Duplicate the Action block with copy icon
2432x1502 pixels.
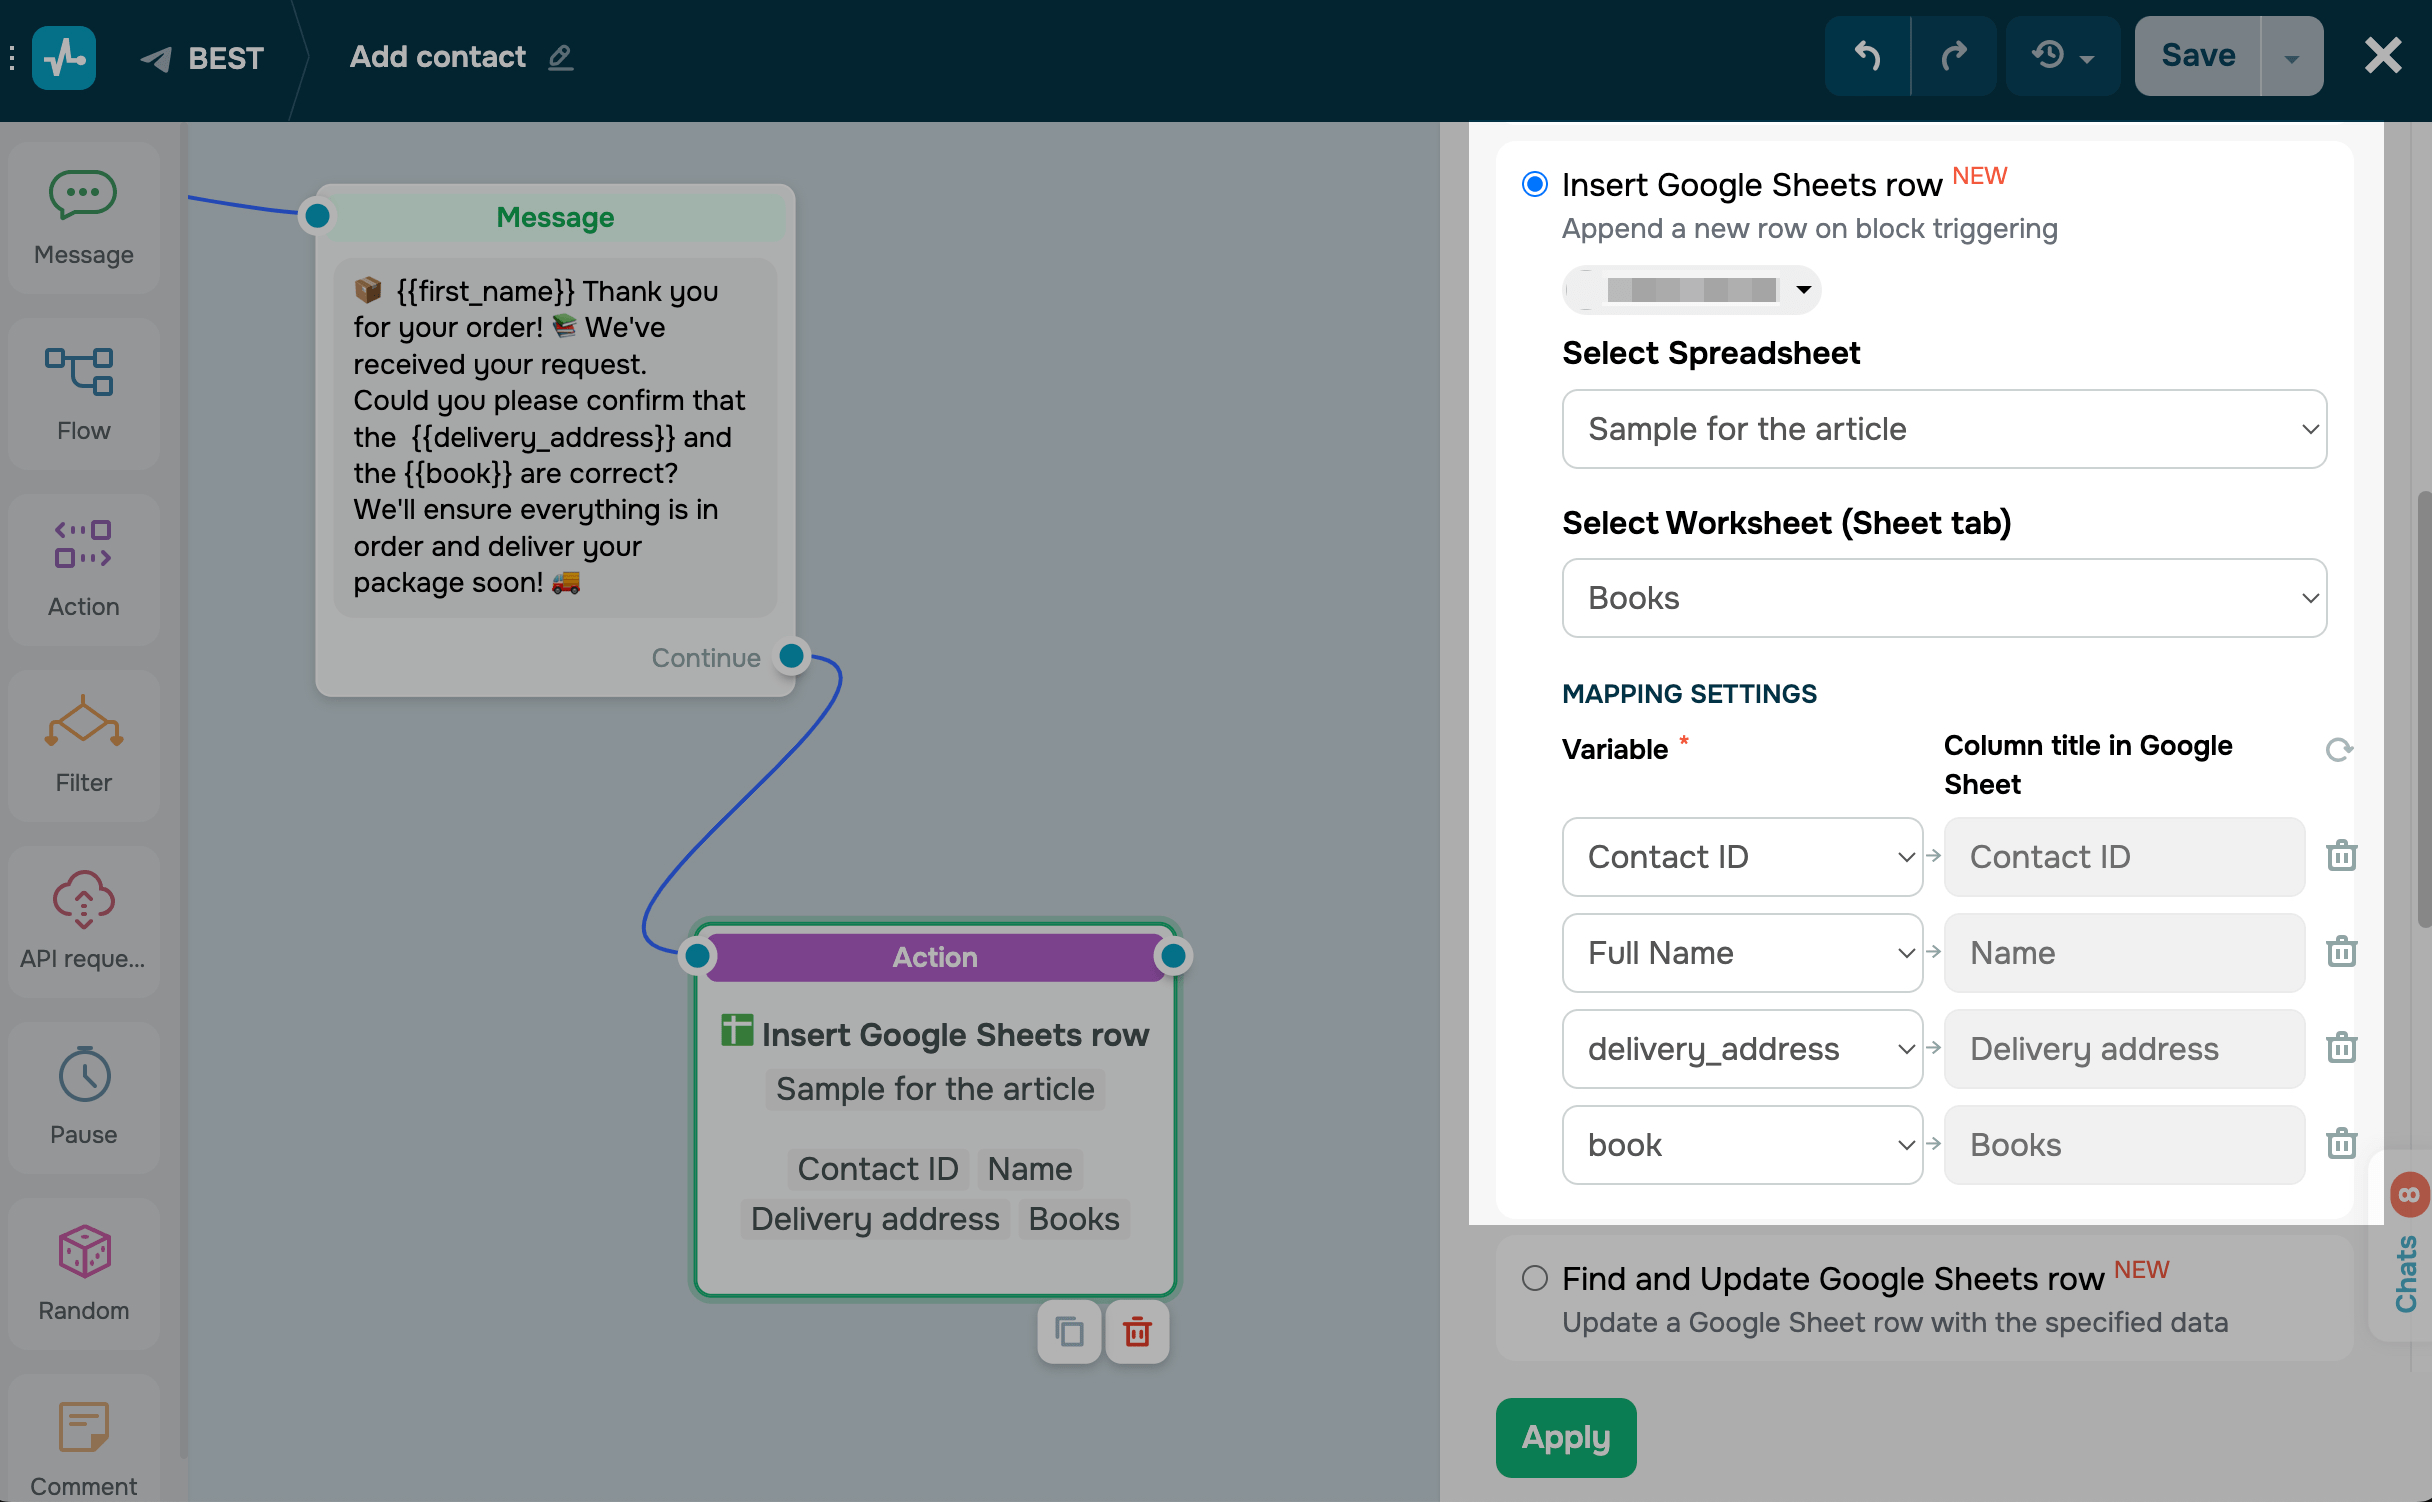pyautogui.click(x=1069, y=1332)
